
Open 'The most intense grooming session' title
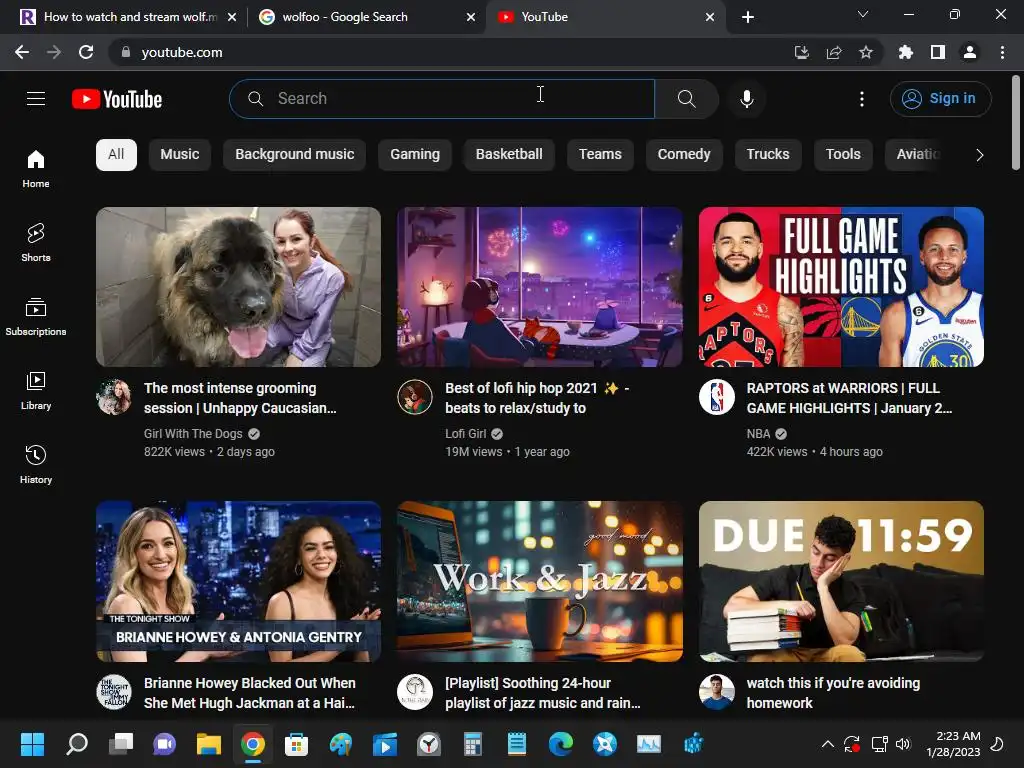click(x=240, y=398)
